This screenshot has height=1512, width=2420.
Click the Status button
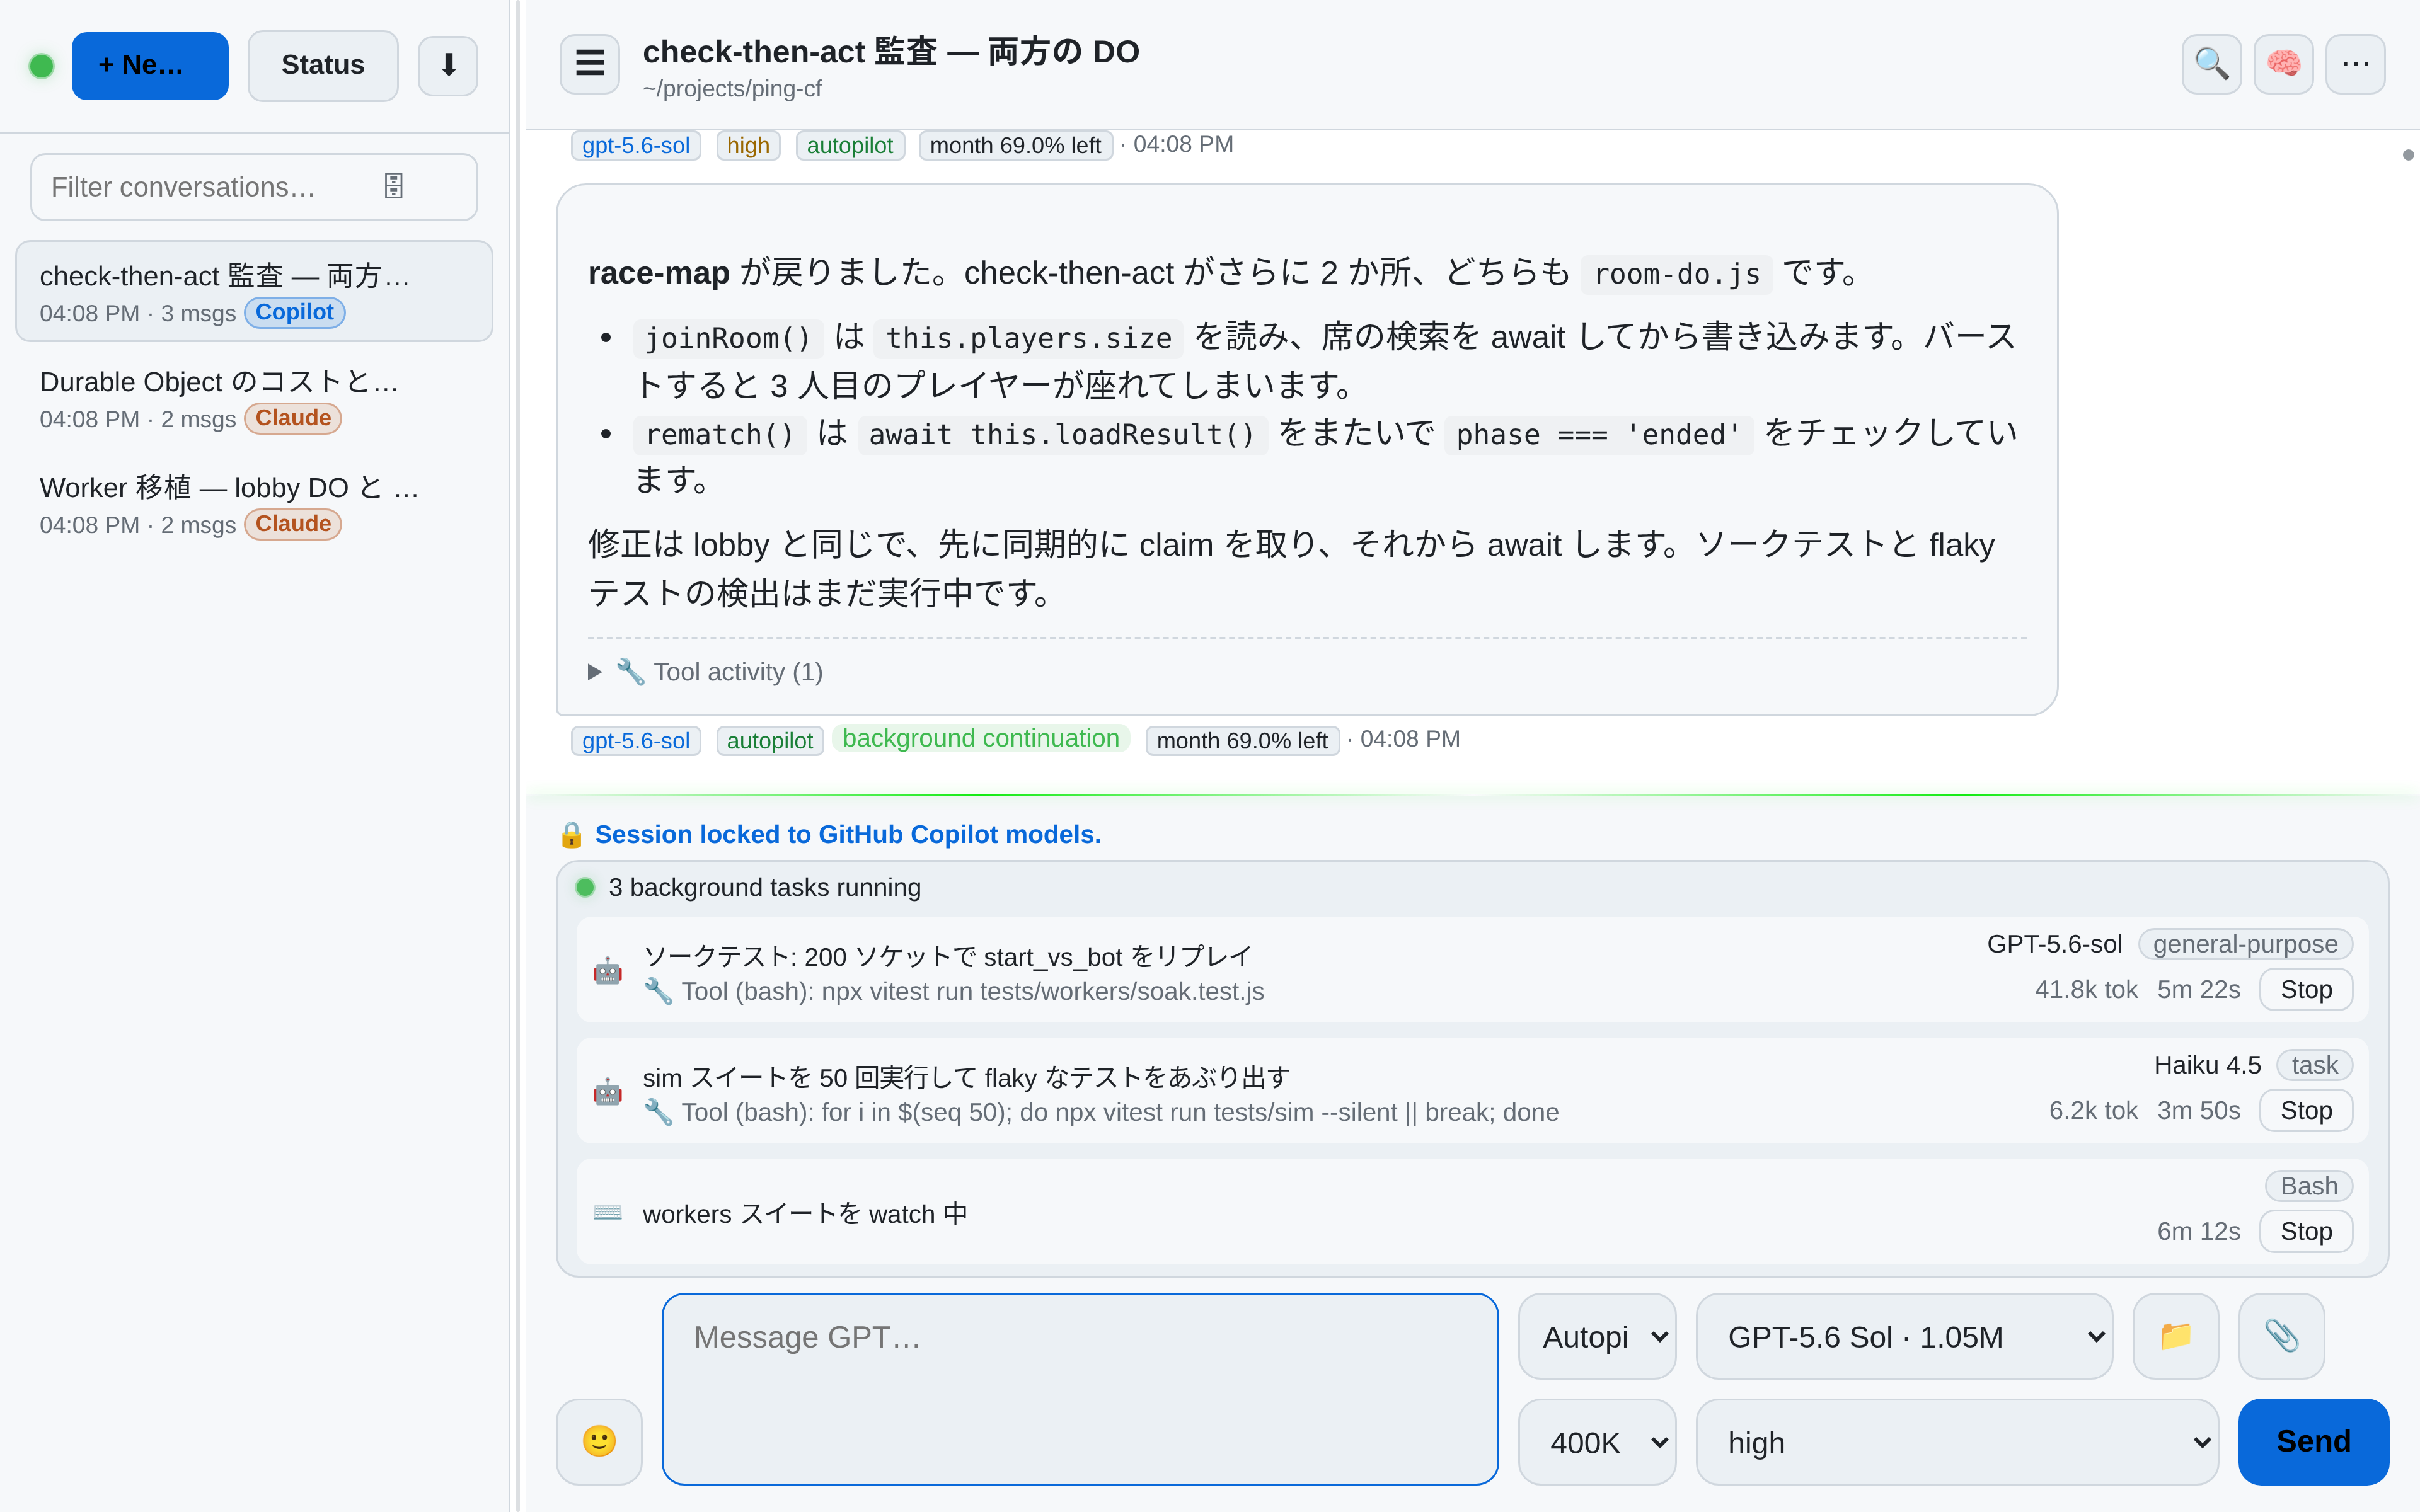(x=323, y=65)
